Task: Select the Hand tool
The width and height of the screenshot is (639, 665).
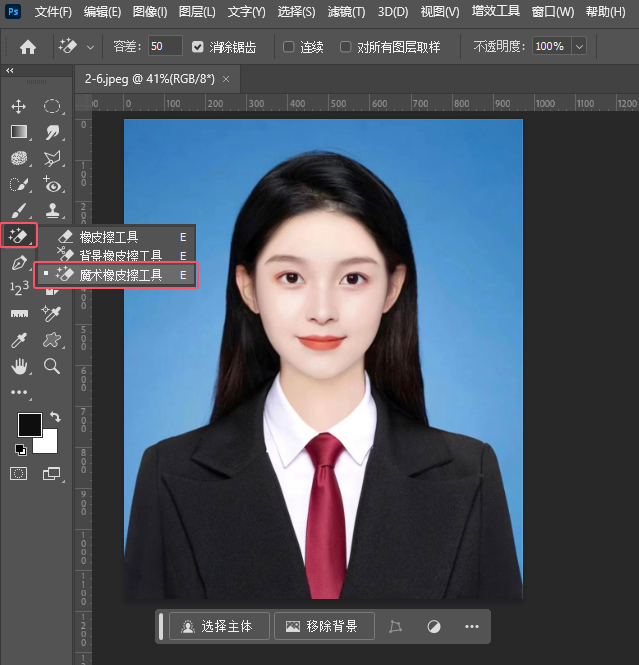Action: pos(19,366)
